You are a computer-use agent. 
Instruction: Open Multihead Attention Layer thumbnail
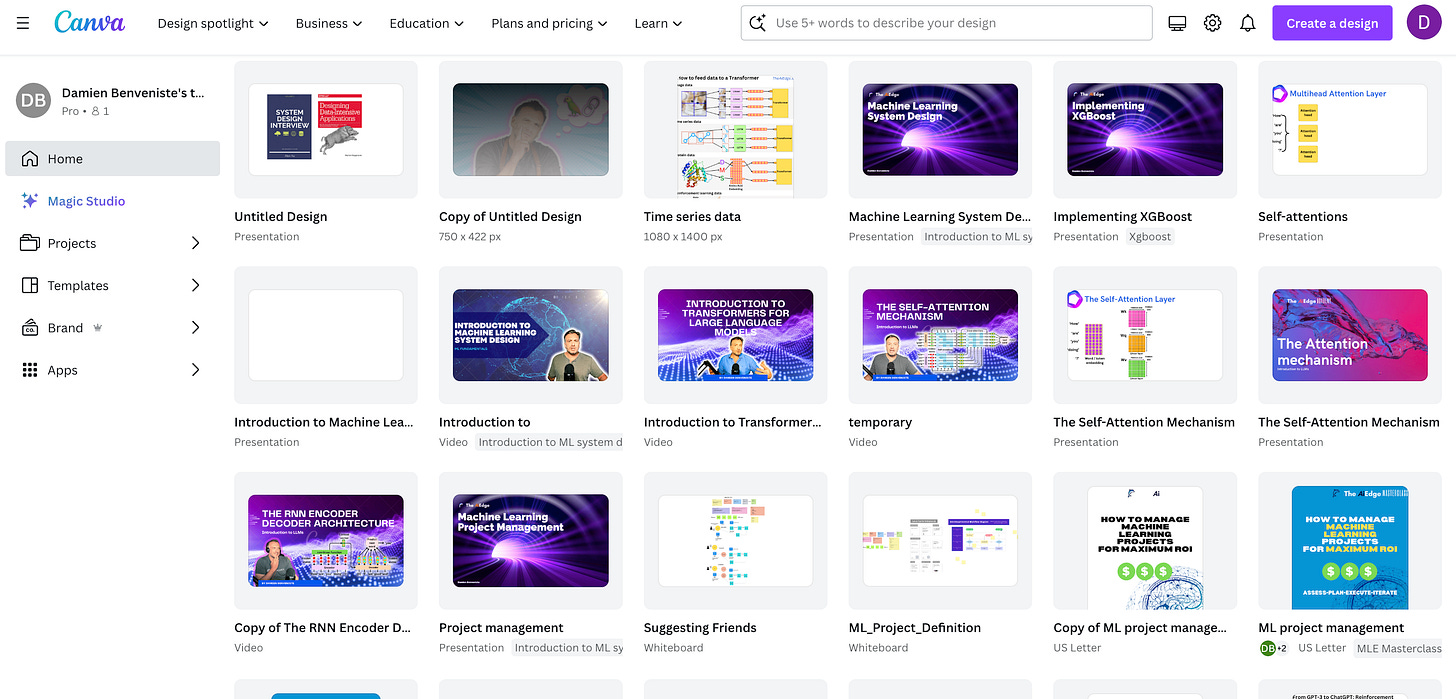[x=1349, y=130]
